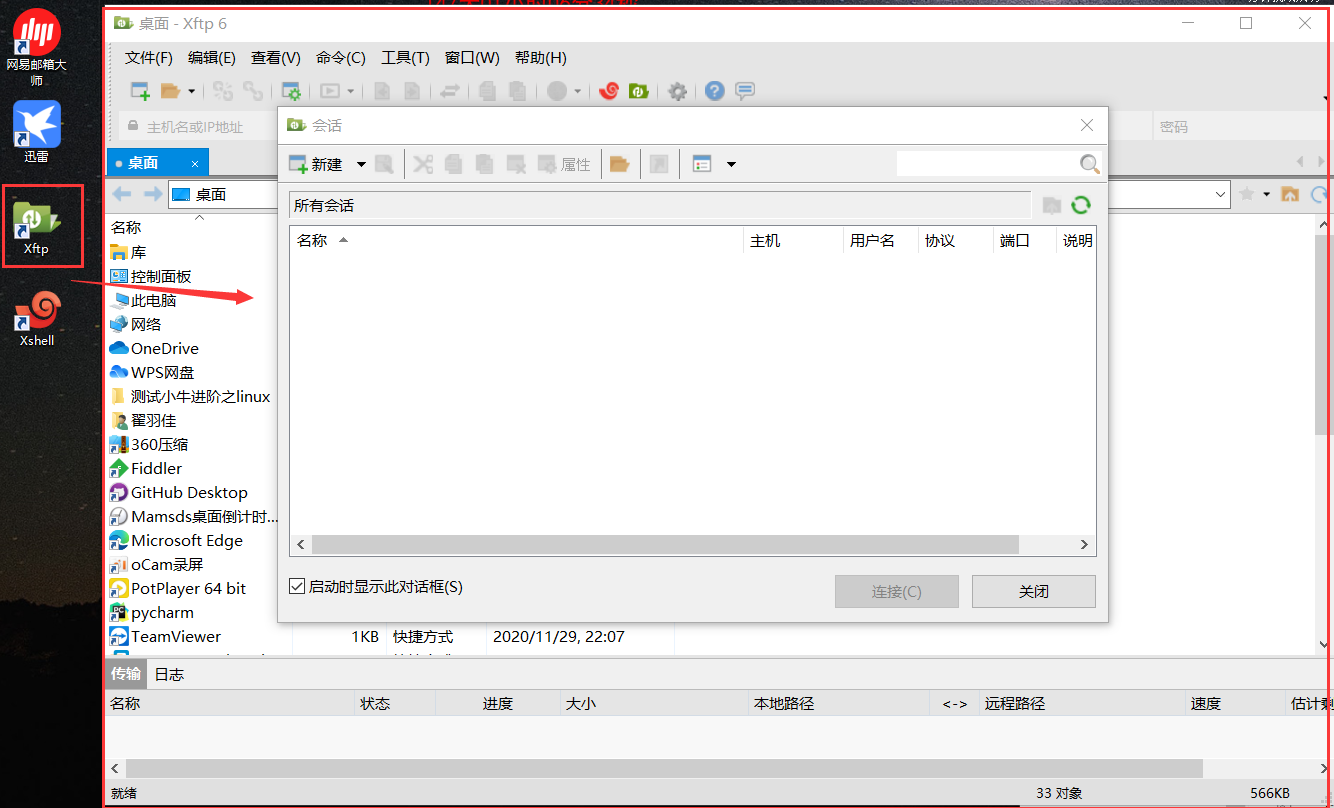Expand the 新建 button dropdown arrow
This screenshot has width=1334, height=808.
361,163
